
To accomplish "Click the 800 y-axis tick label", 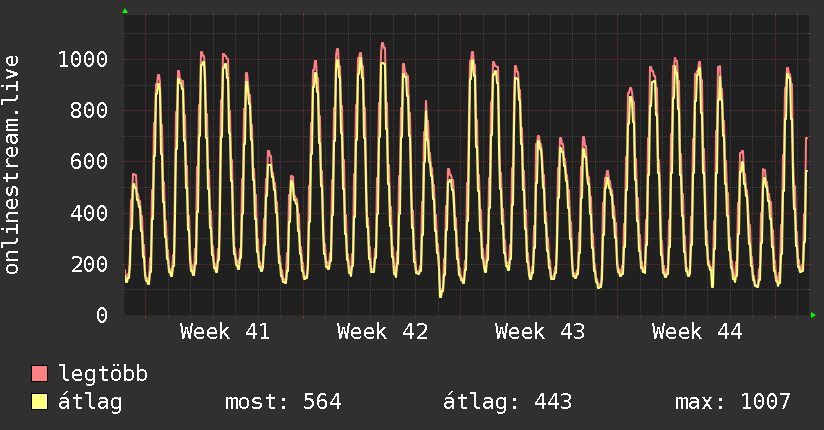I will 89,110.
